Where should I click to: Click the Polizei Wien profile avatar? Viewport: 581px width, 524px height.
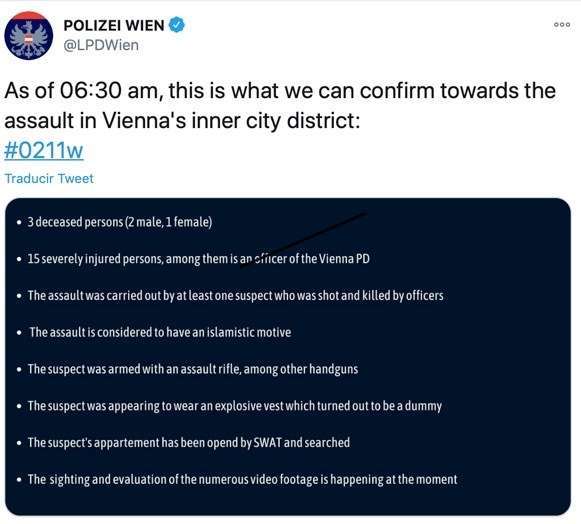(29, 36)
